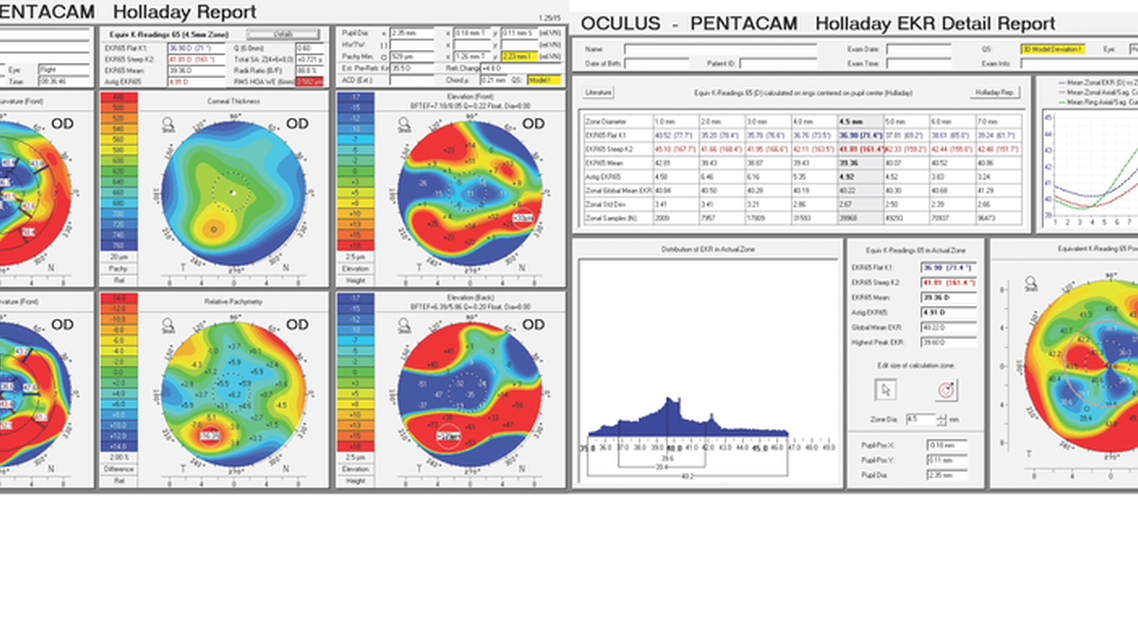Select the concentric circle zone-centering tool

[946, 390]
